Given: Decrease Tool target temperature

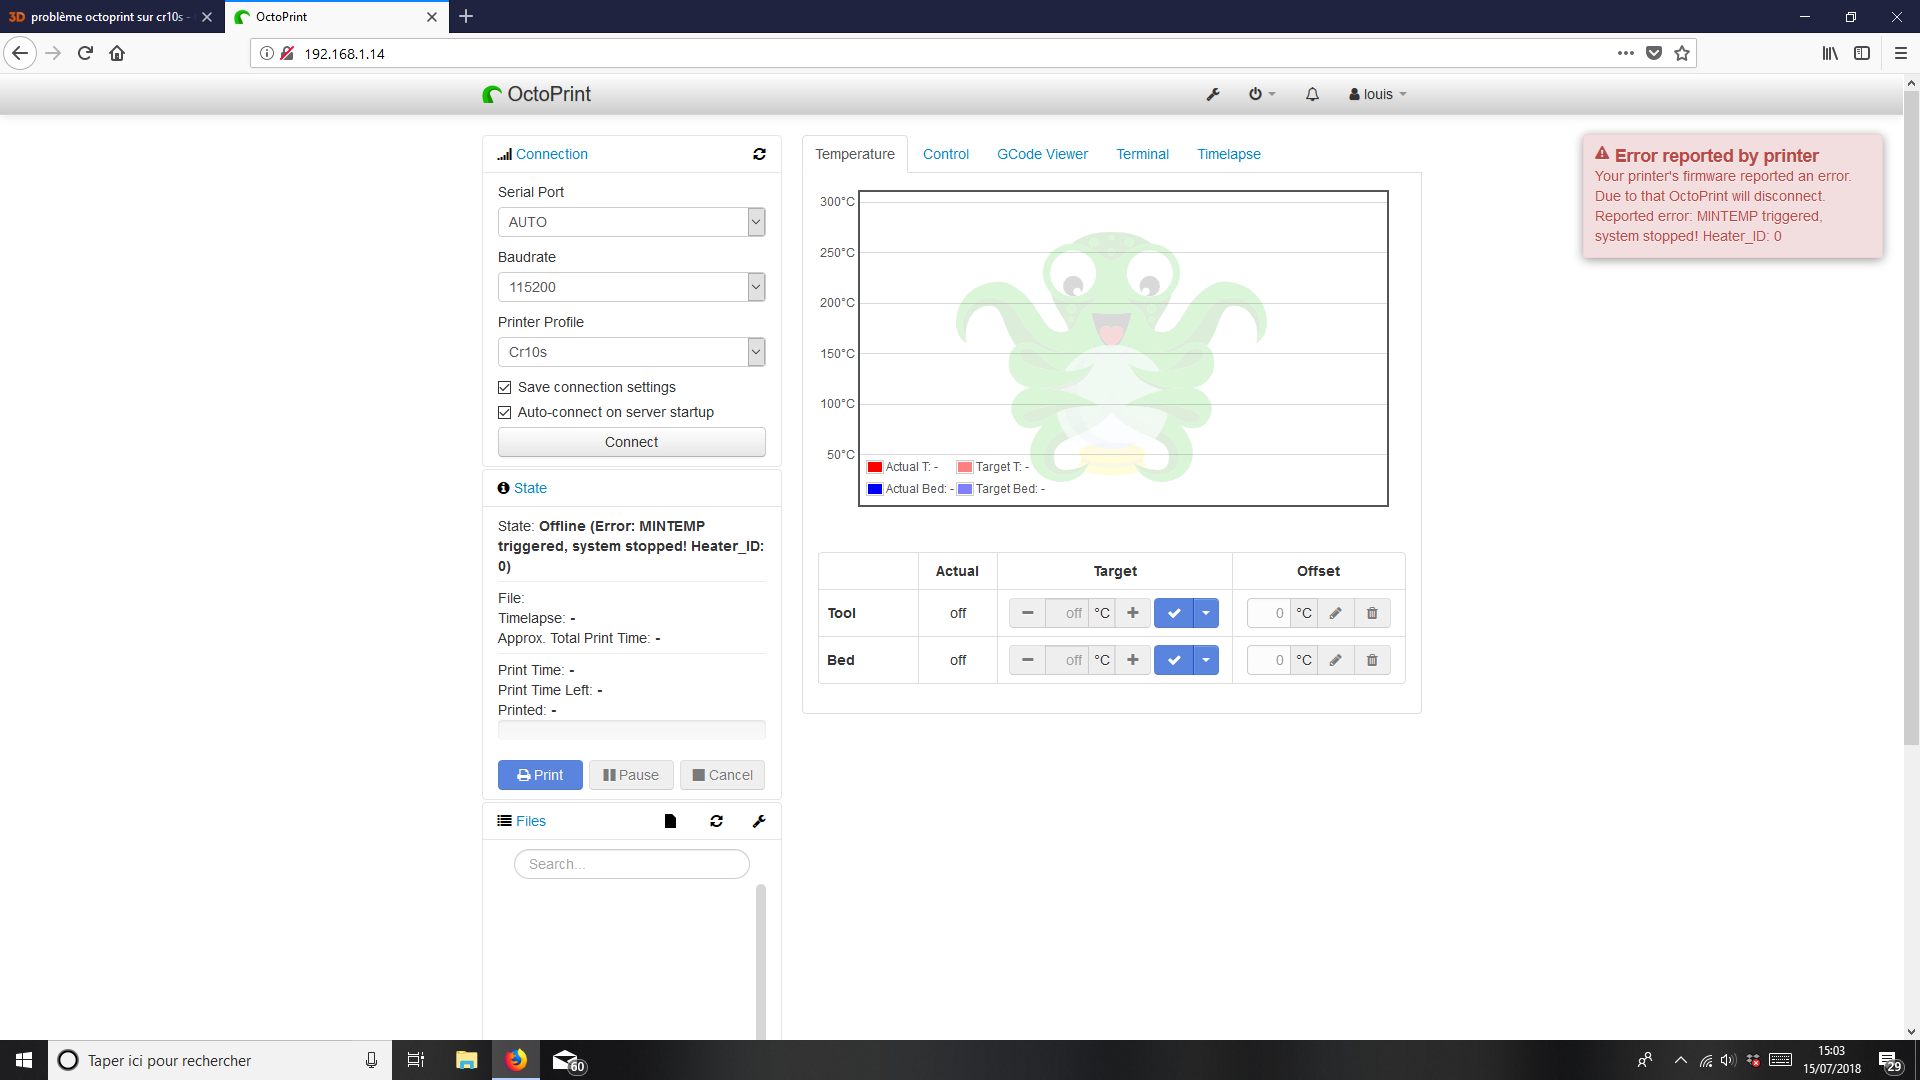Looking at the screenshot, I should [x=1027, y=613].
